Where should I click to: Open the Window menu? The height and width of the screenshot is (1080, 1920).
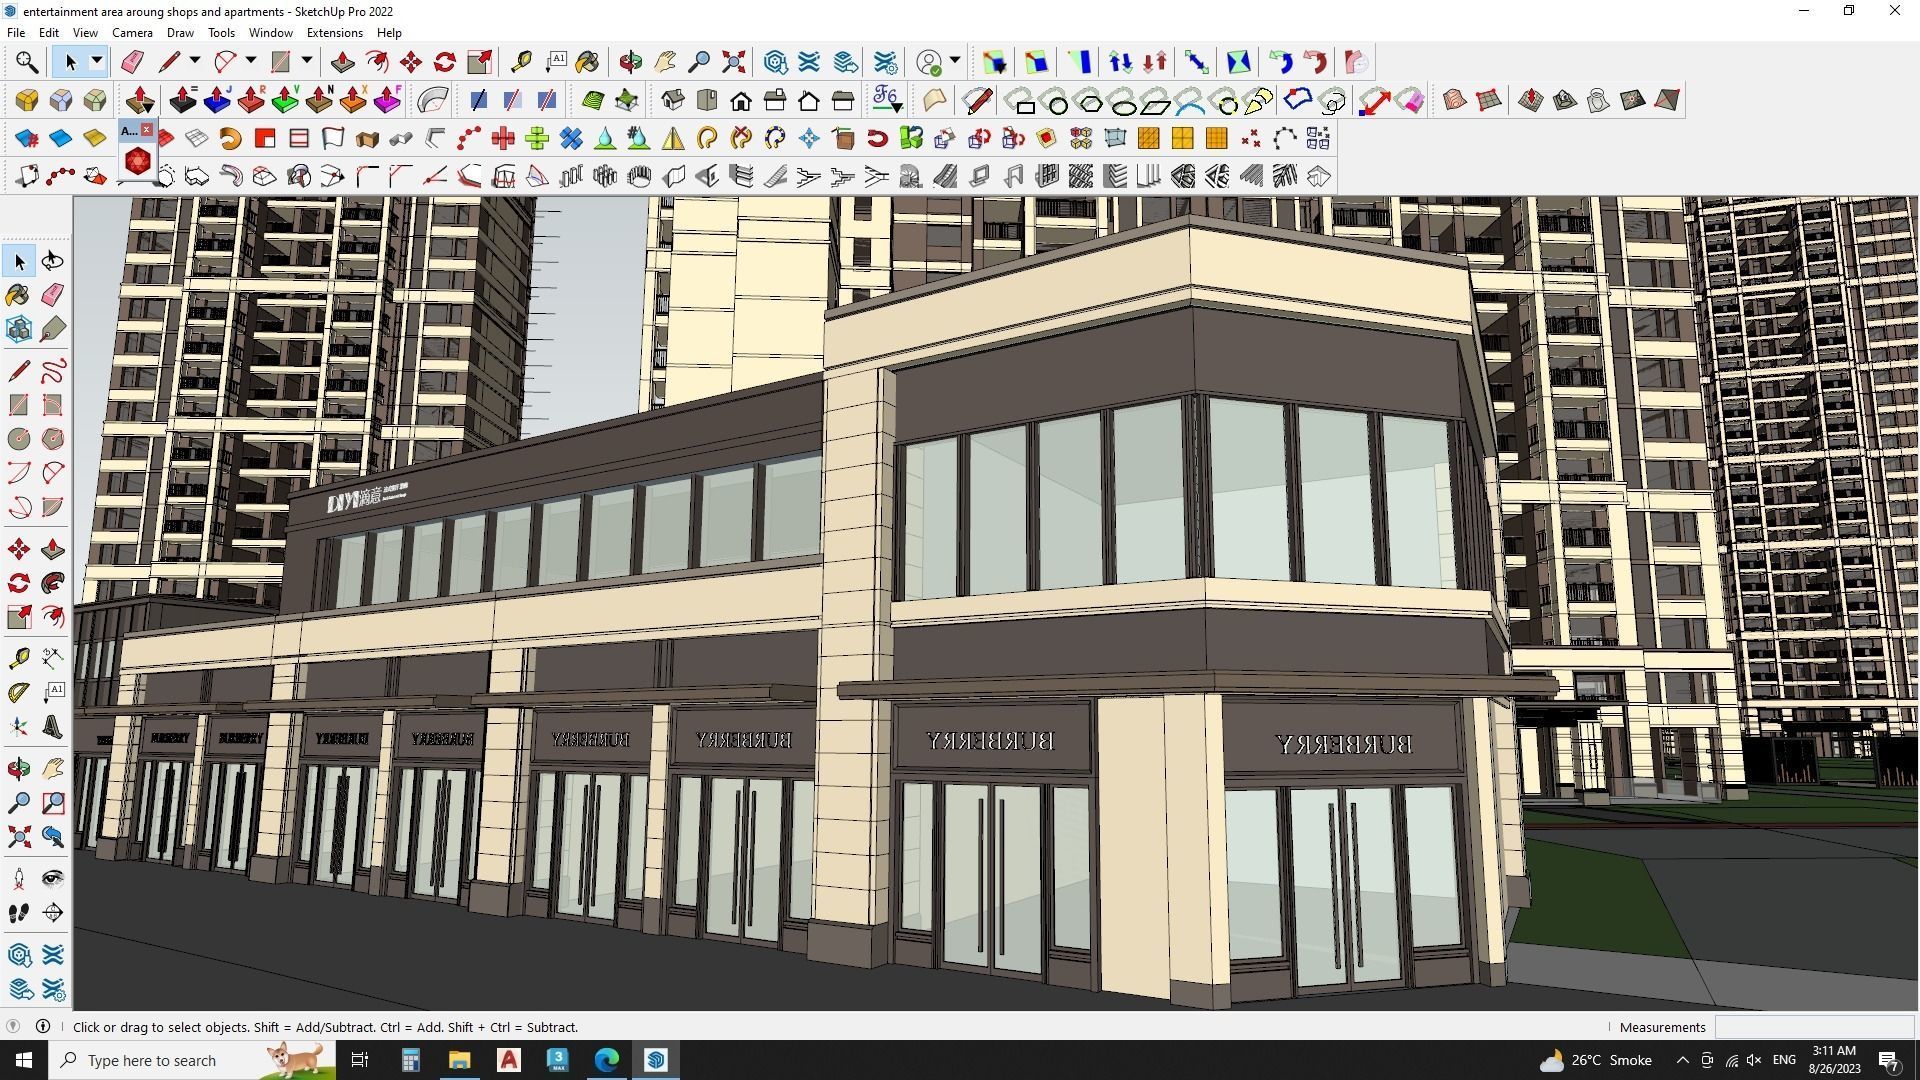pyautogui.click(x=270, y=33)
